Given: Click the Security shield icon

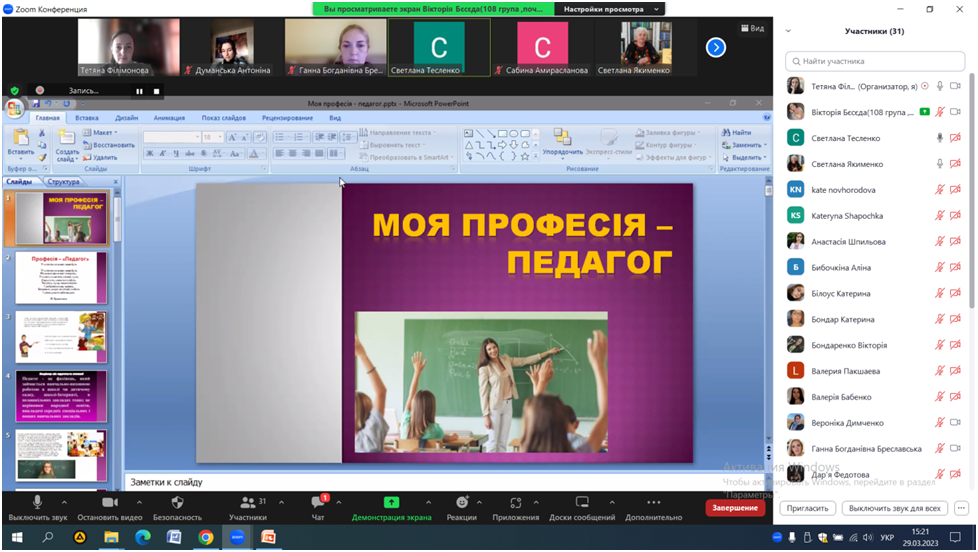Looking at the screenshot, I should click(177, 502).
